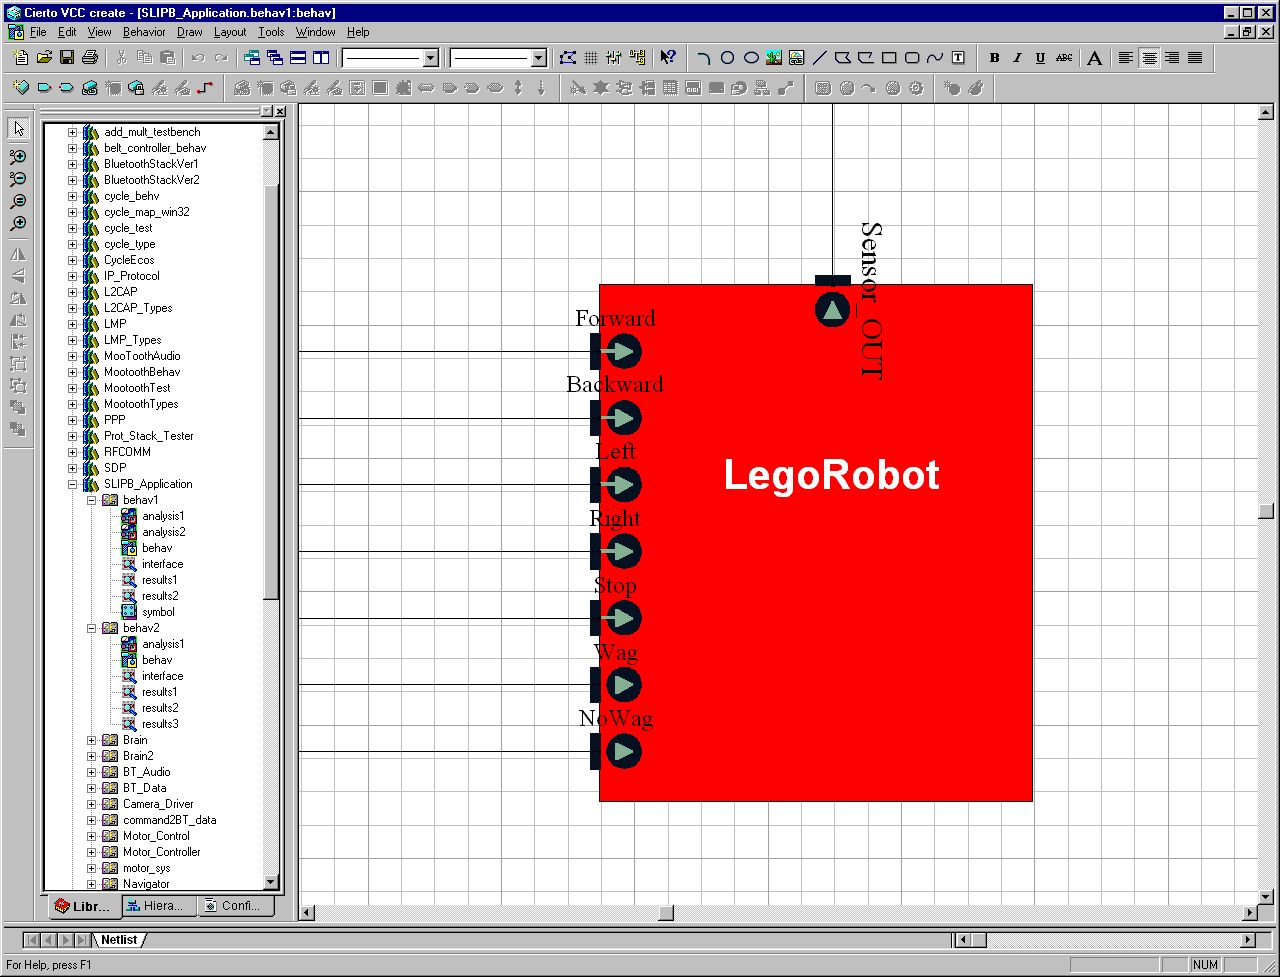Open the Behavior menu
1280x977 pixels.
click(144, 32)
